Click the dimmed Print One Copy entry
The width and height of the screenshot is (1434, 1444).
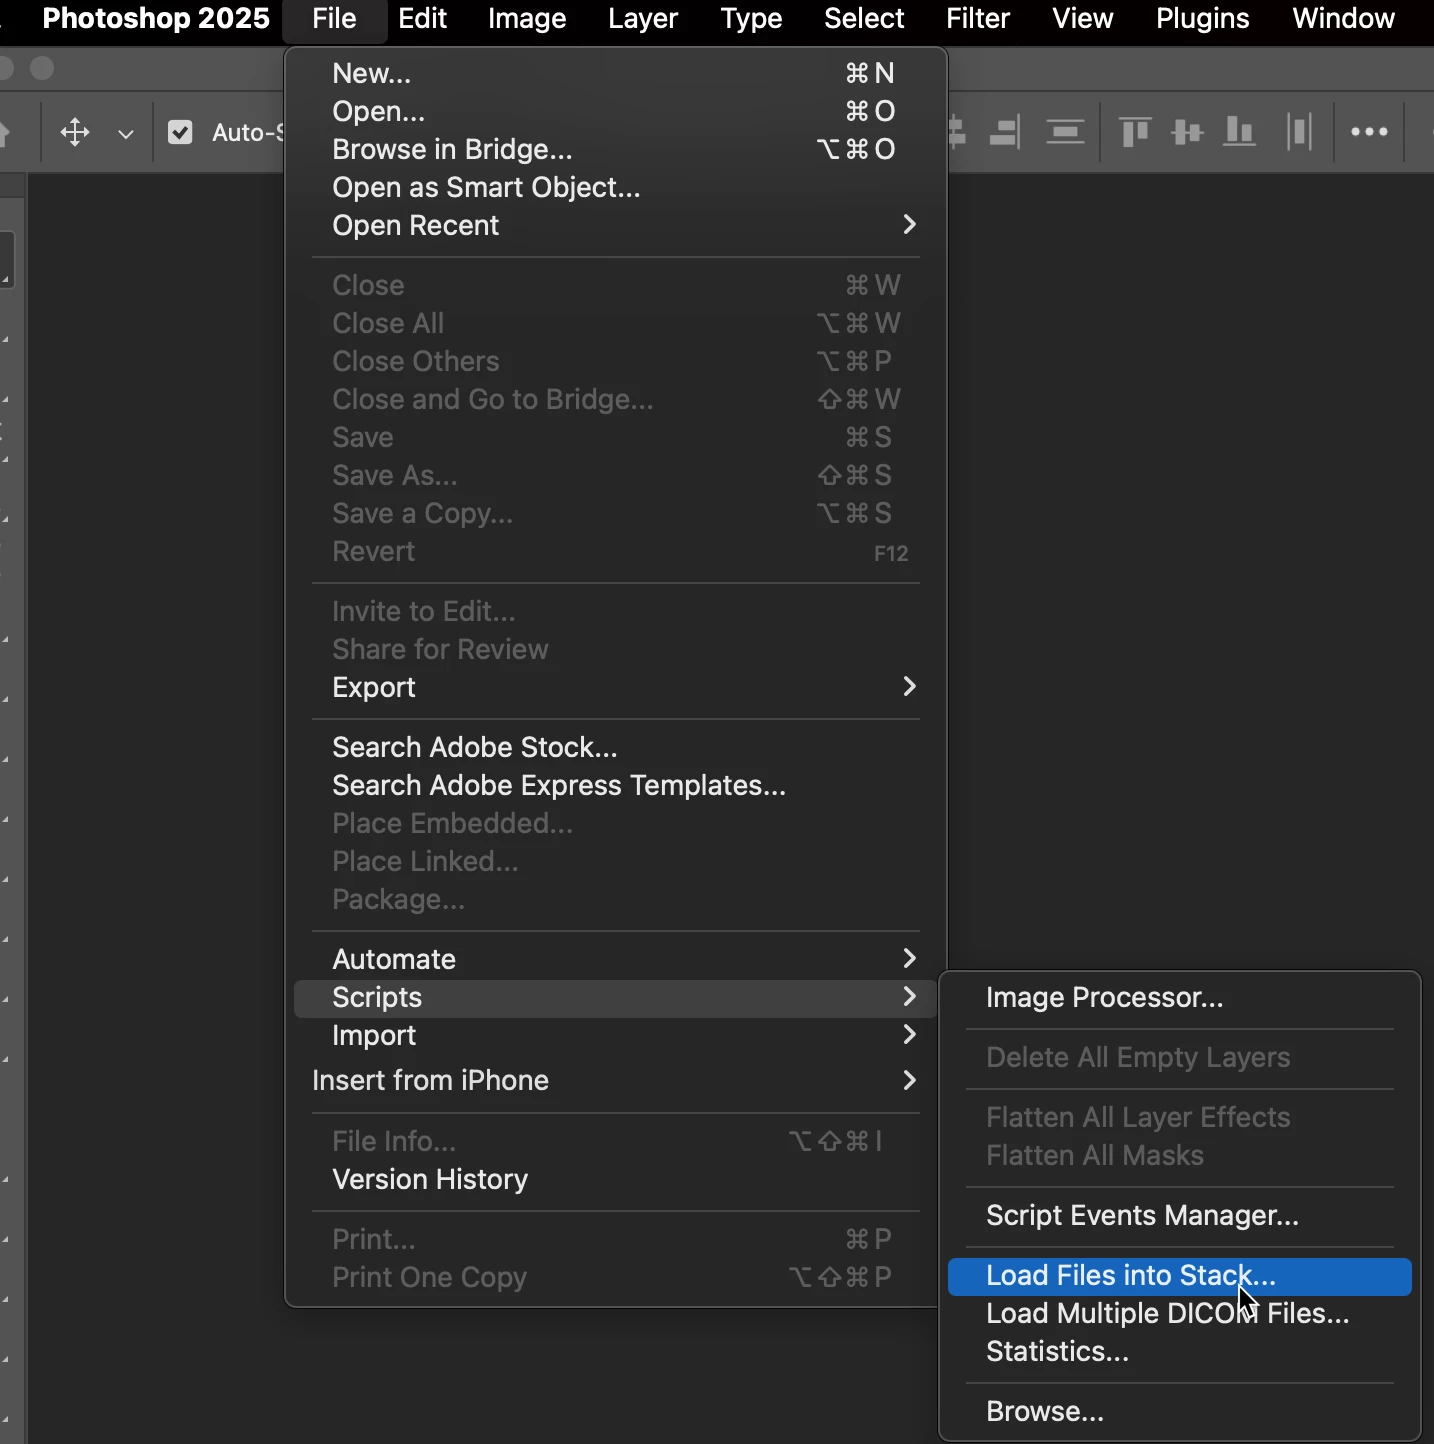[615, 1277]
